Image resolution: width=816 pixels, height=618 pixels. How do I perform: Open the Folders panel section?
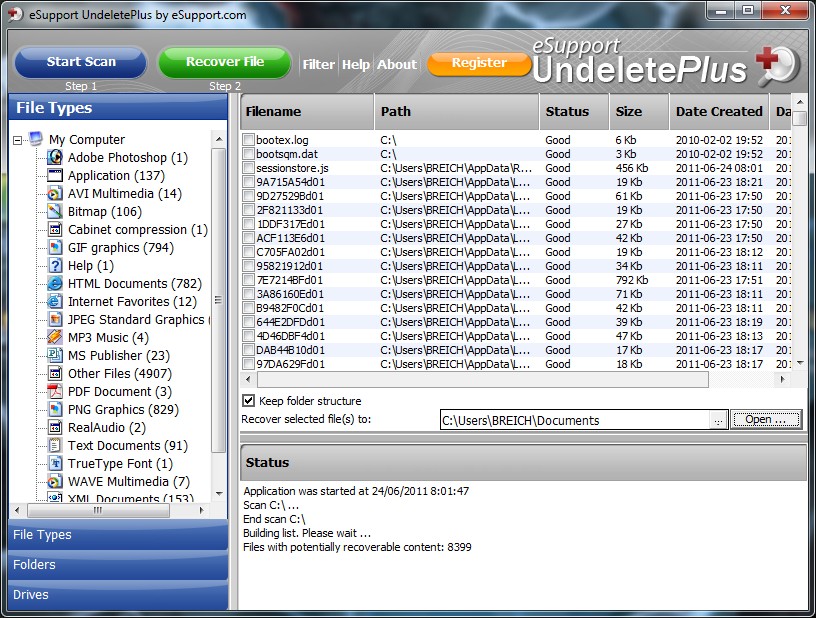click(118, 565)
